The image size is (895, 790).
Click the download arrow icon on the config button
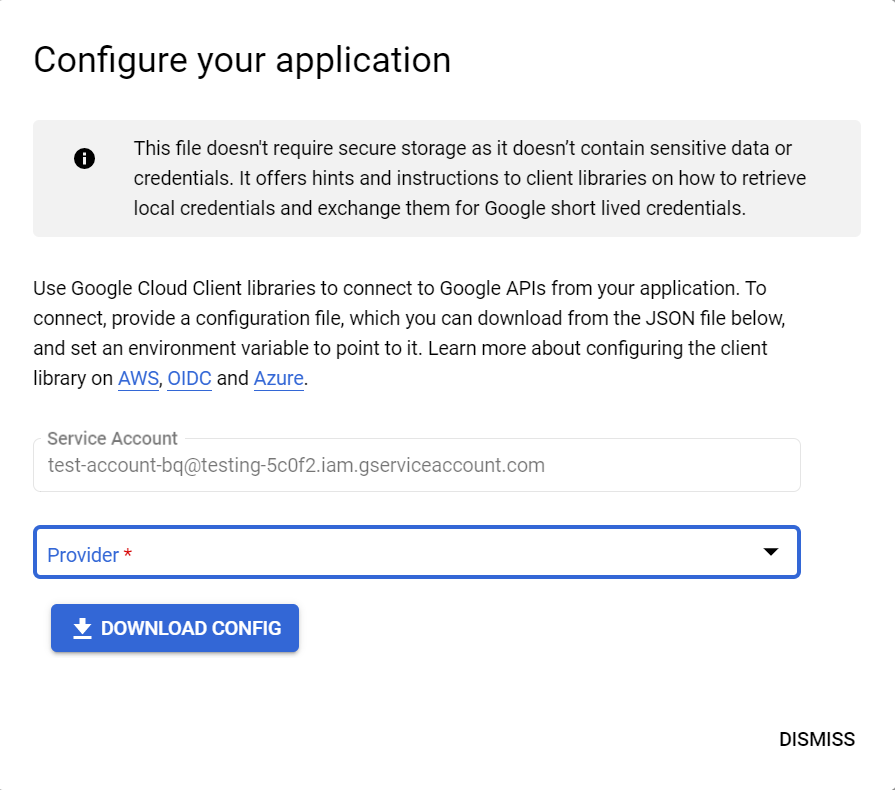click(81, 628)
